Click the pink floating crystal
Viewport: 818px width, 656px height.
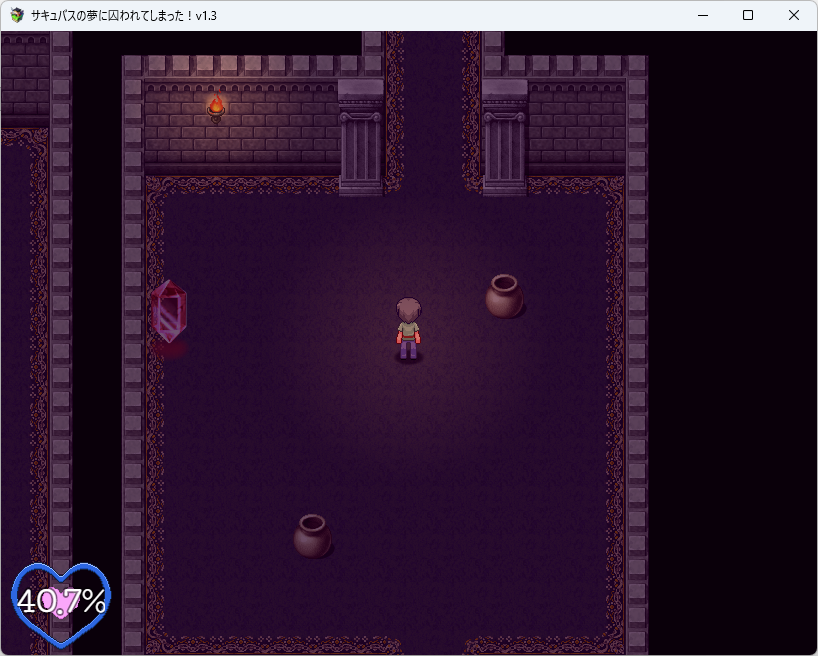pyautogui.click(x=168, y=312)
